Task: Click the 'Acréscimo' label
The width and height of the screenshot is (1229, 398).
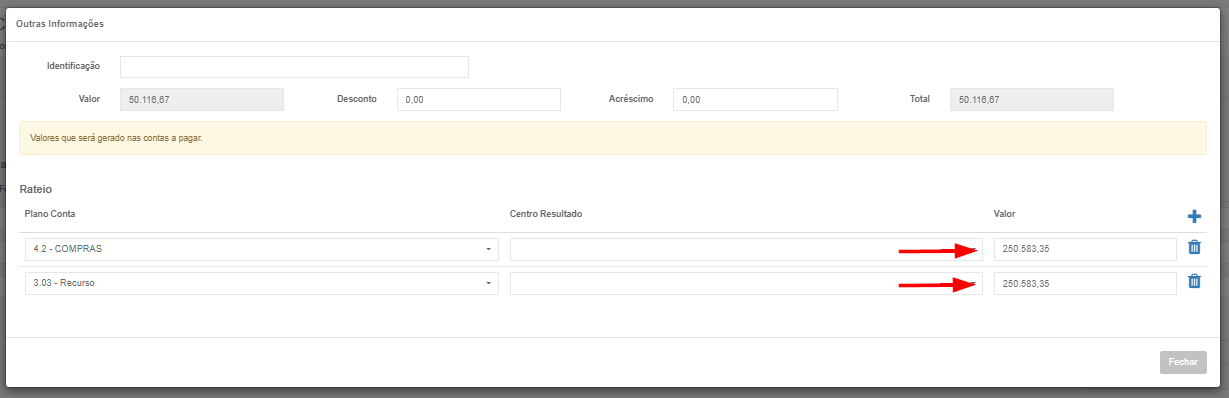Action: click(631, 100)
